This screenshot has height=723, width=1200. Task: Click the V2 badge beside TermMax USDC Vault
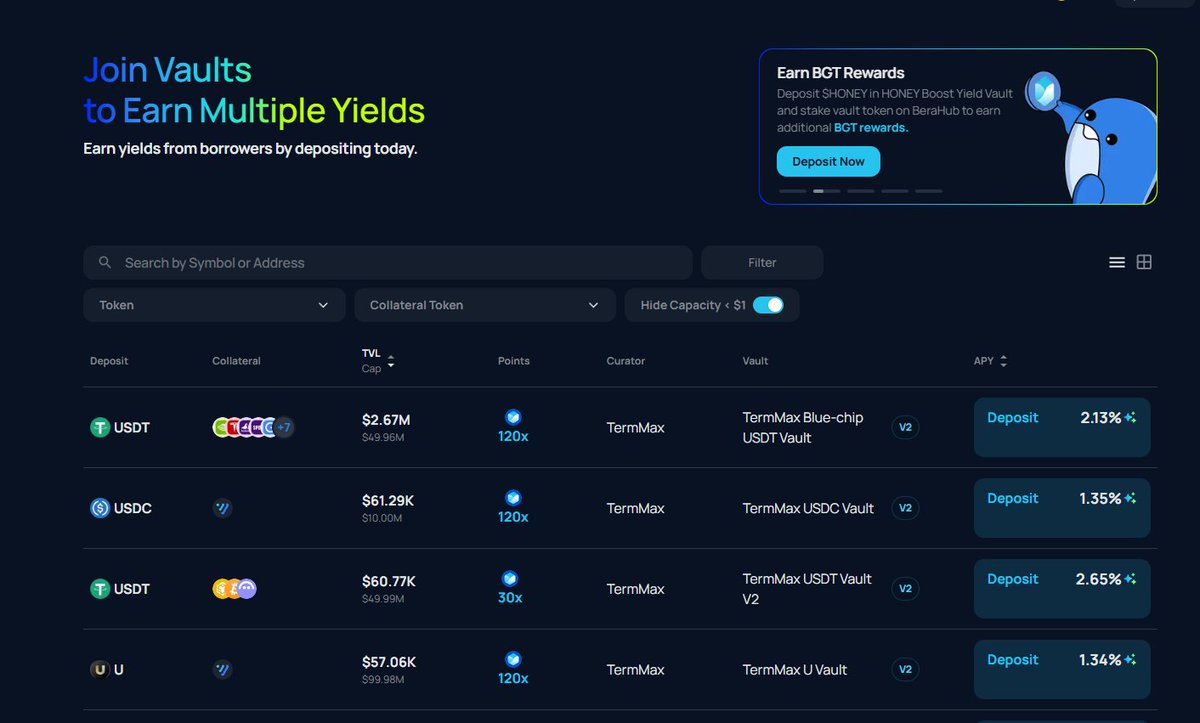[x=905, y=508]
